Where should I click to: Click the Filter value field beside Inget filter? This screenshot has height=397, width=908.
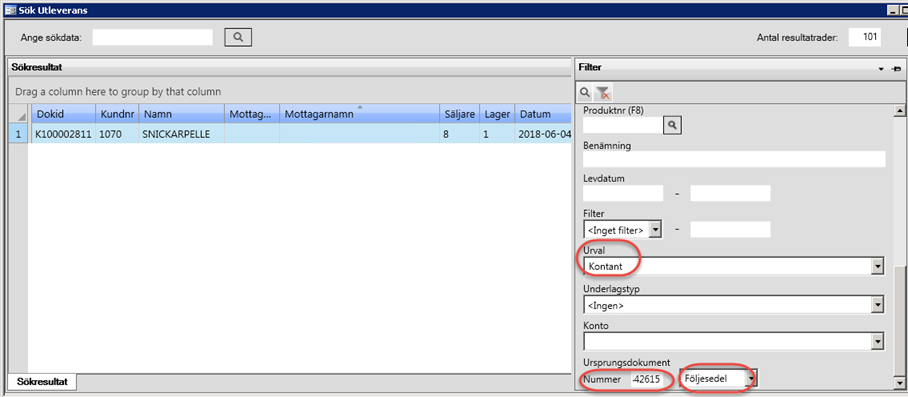pos(730,230)
